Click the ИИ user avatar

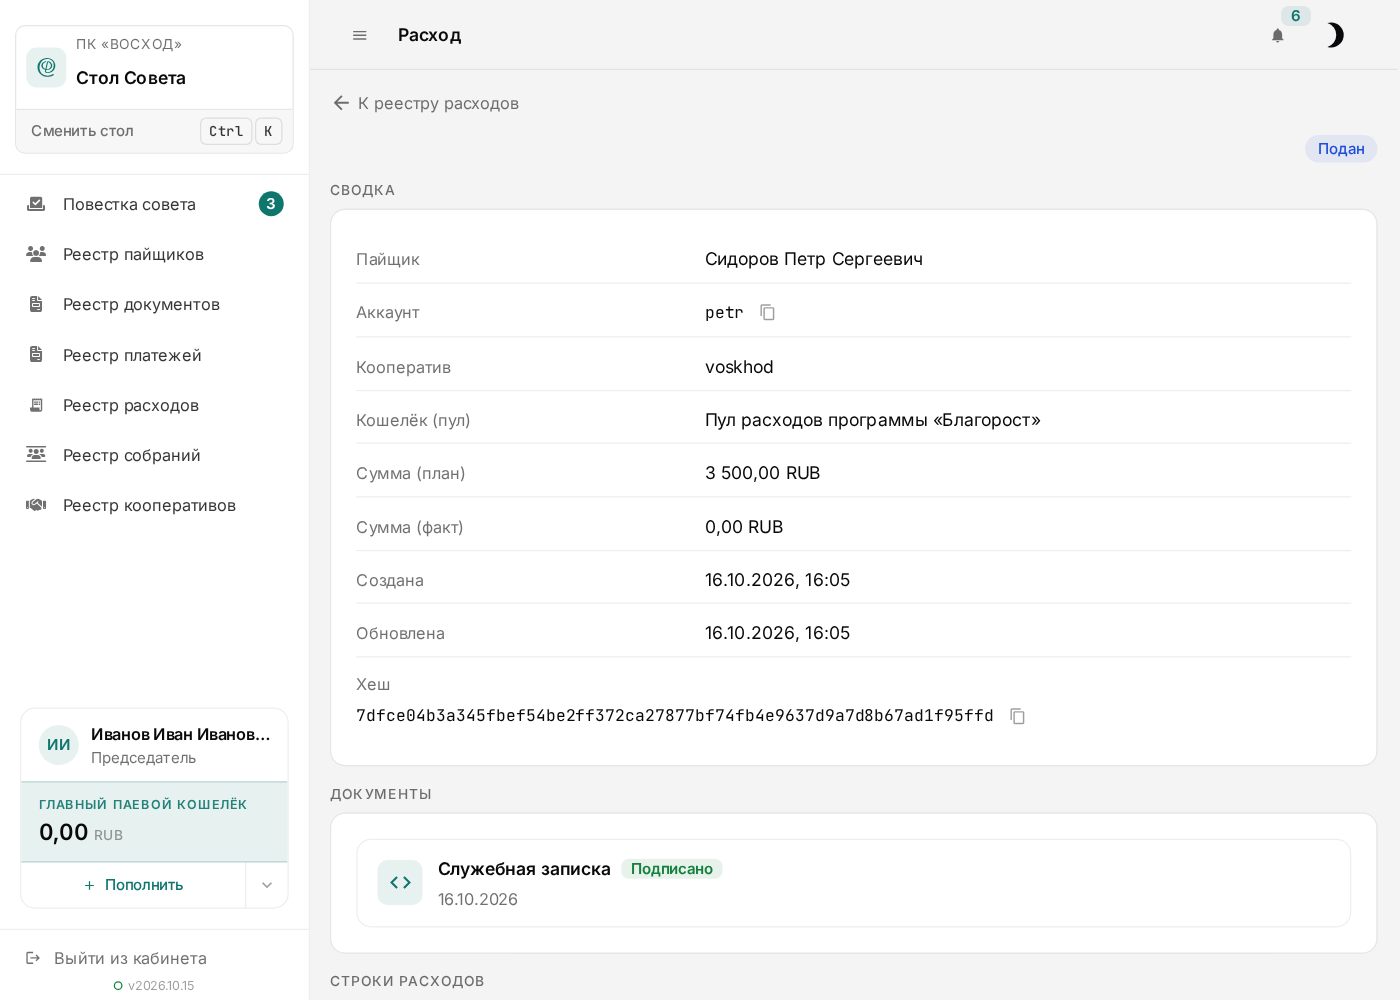pos(59,745)
